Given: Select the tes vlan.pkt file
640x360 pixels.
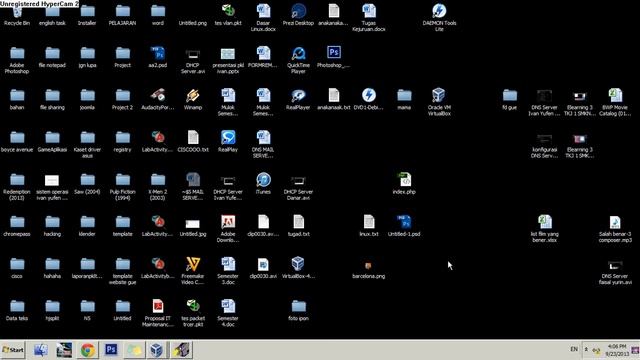Looking at the screenshot, I should pos(228,16).
